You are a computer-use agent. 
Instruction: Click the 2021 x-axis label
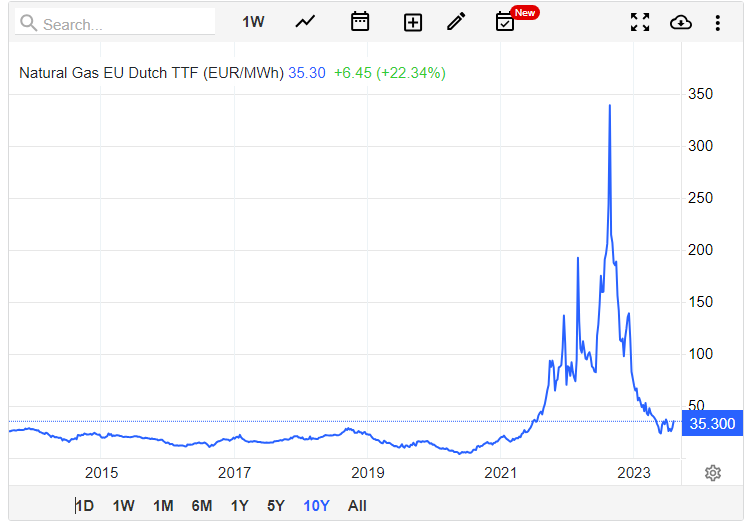click(501, 472)
